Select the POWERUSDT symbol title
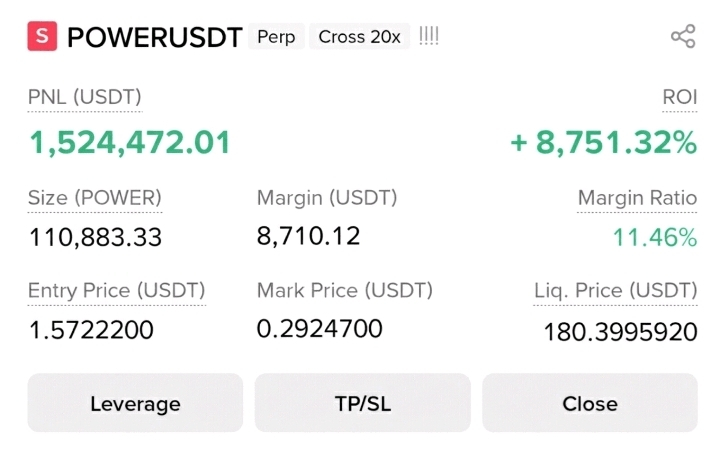Screen dimensions: 720x452 (x=155, y=37)
